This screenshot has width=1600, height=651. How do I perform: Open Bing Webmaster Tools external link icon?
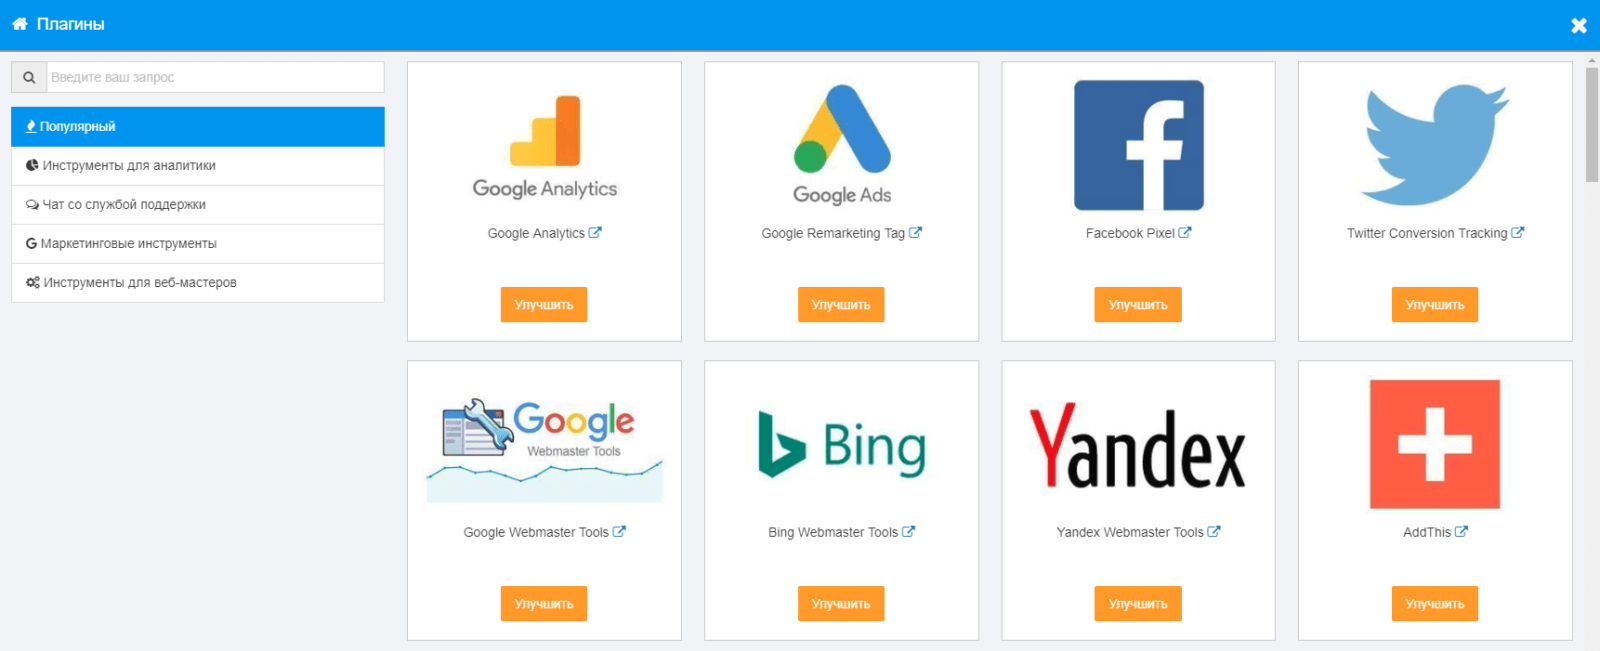[908, 531]
